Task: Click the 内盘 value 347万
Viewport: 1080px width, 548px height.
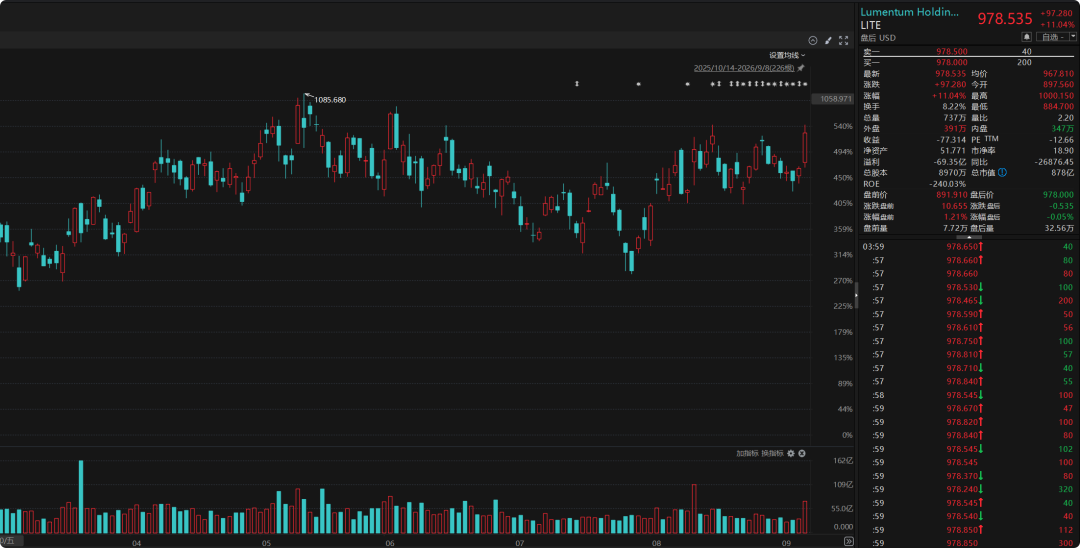Action: coord(1062,129)
